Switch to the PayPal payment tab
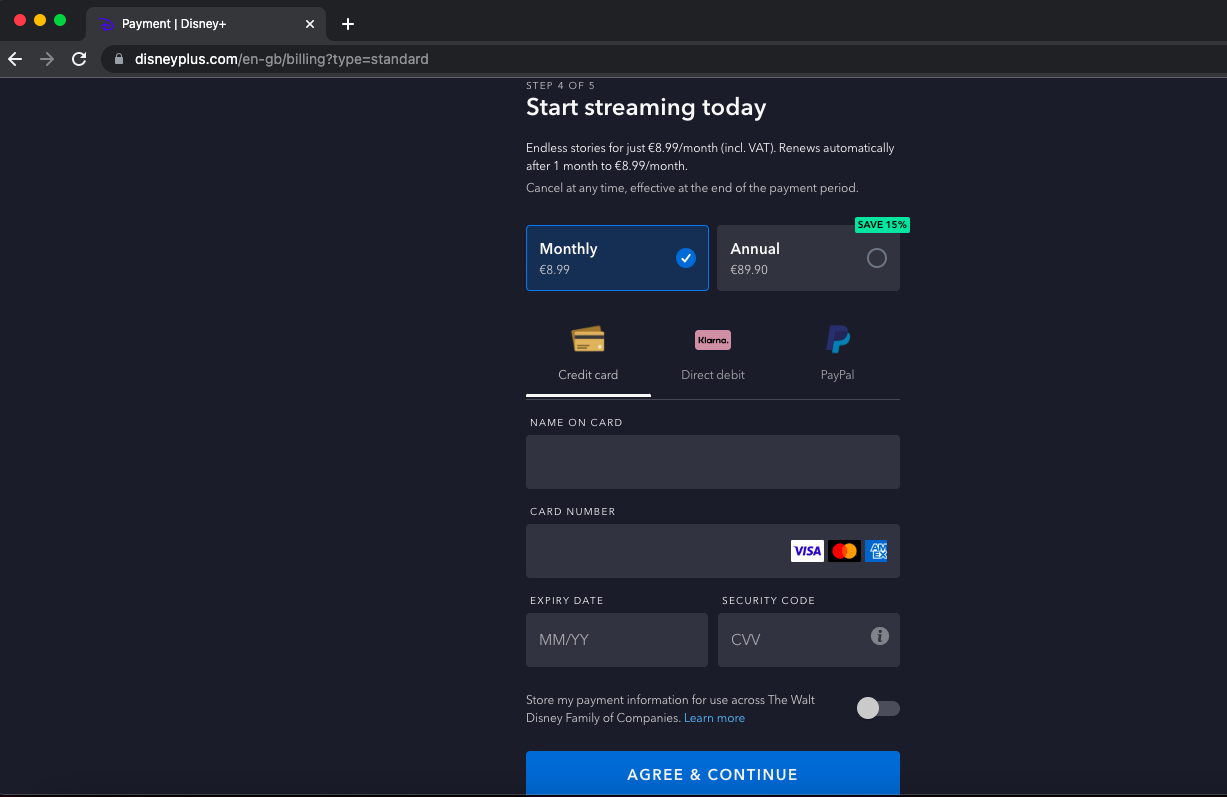Viewport: 1227px width, 797px height. [x=838, y=358]
